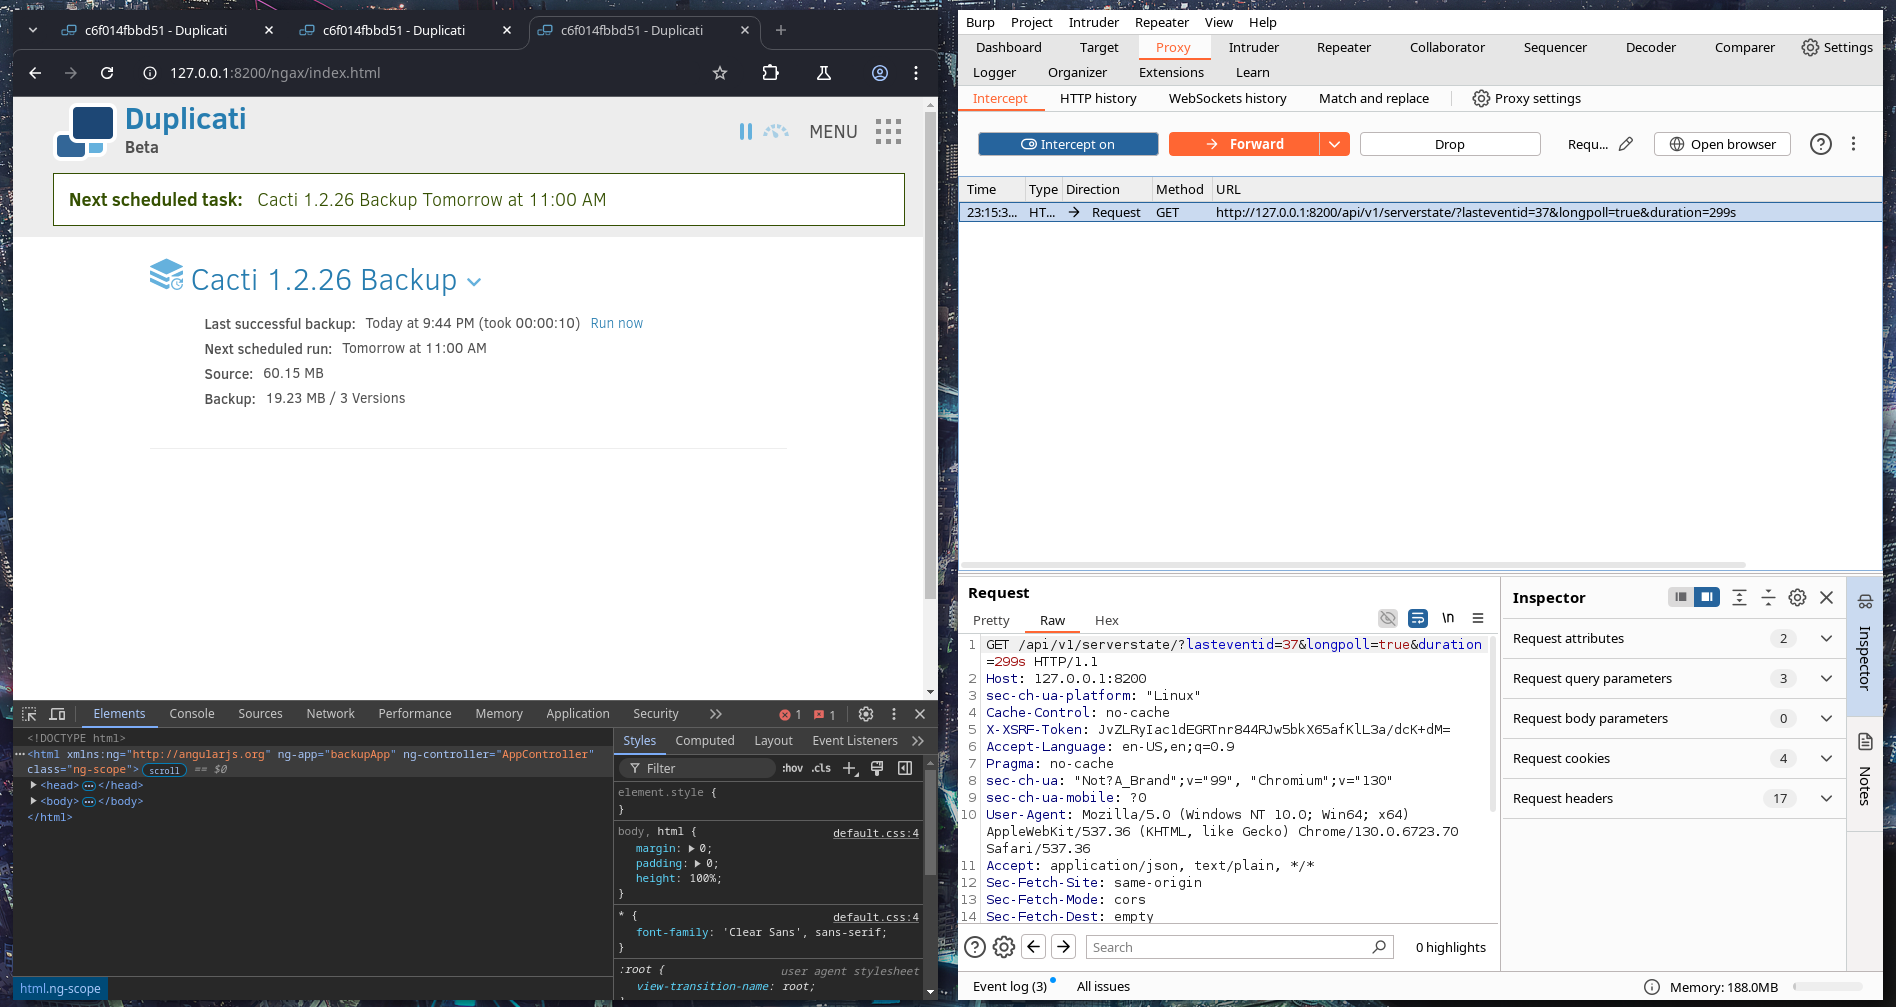This screenshot has height=1007, width=1896.
Task: Go to previous search match arrow
Action: coord(1034,947)
